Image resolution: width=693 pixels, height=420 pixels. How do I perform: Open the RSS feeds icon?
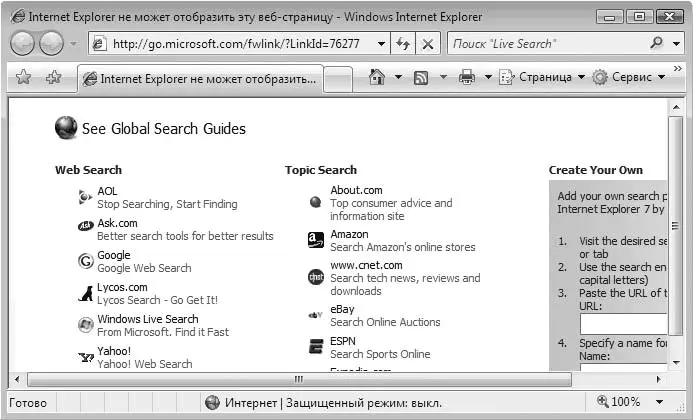coord(421,78)
